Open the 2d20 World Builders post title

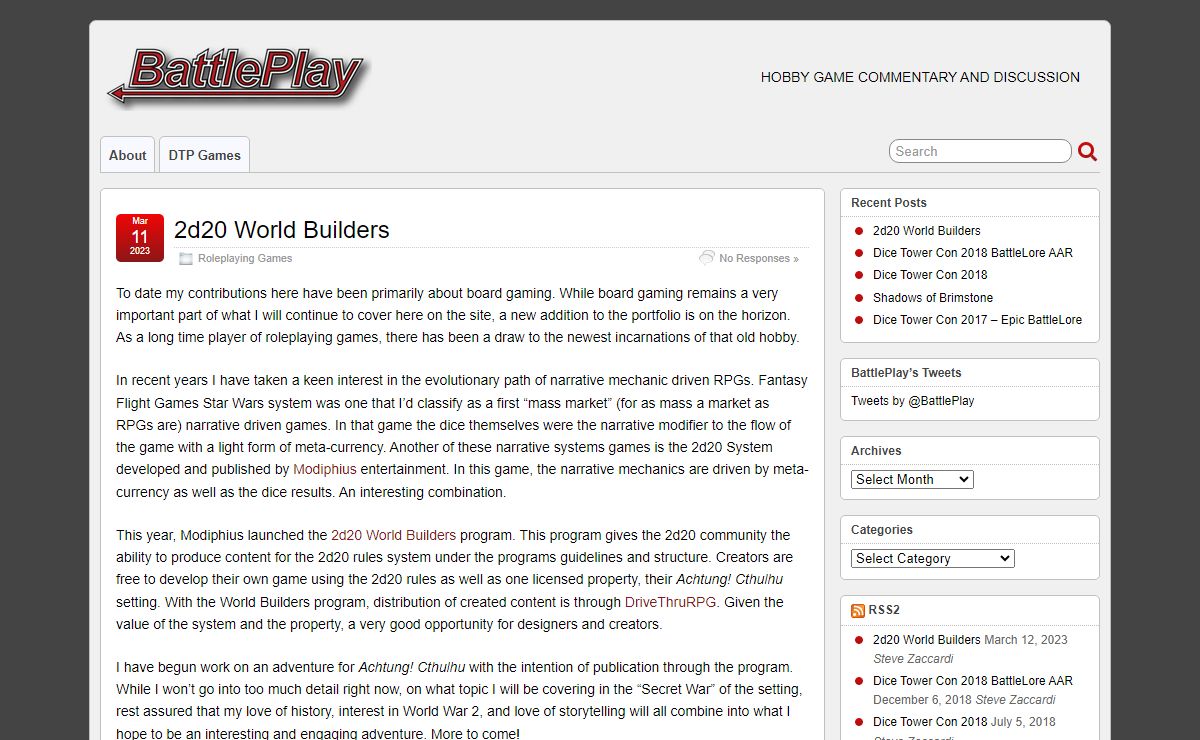click(282, 230)
